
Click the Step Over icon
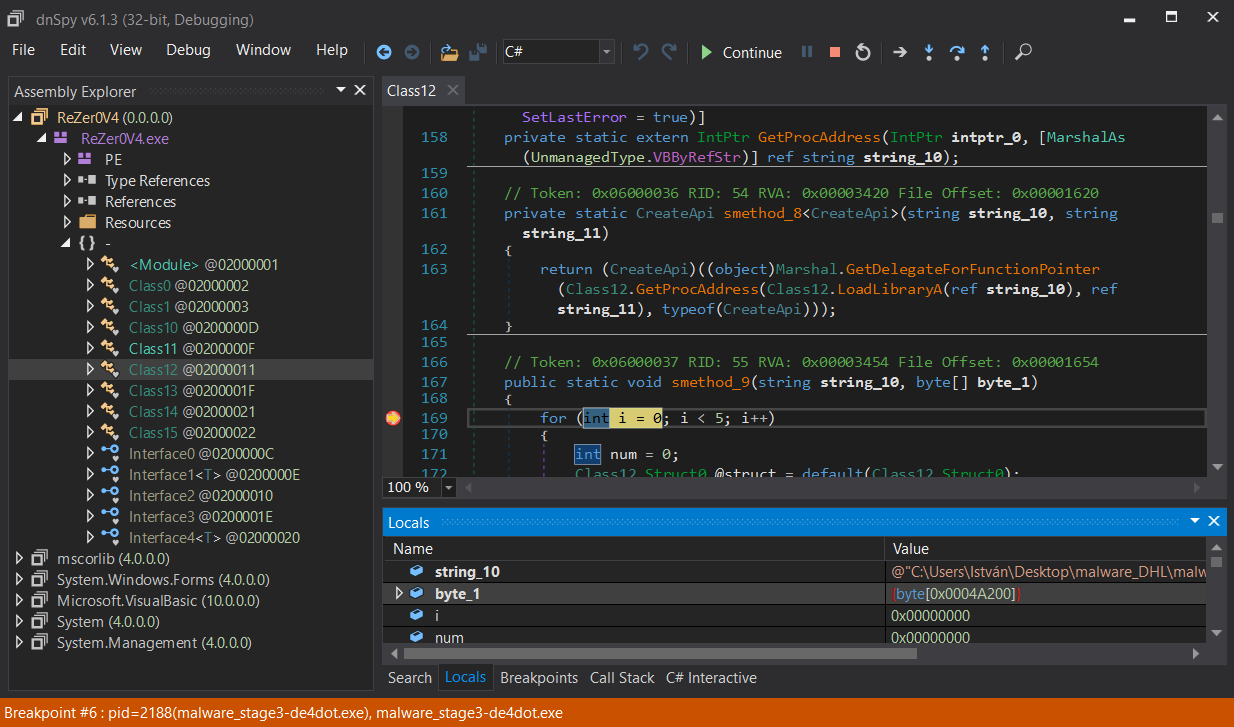coord(957,52)
